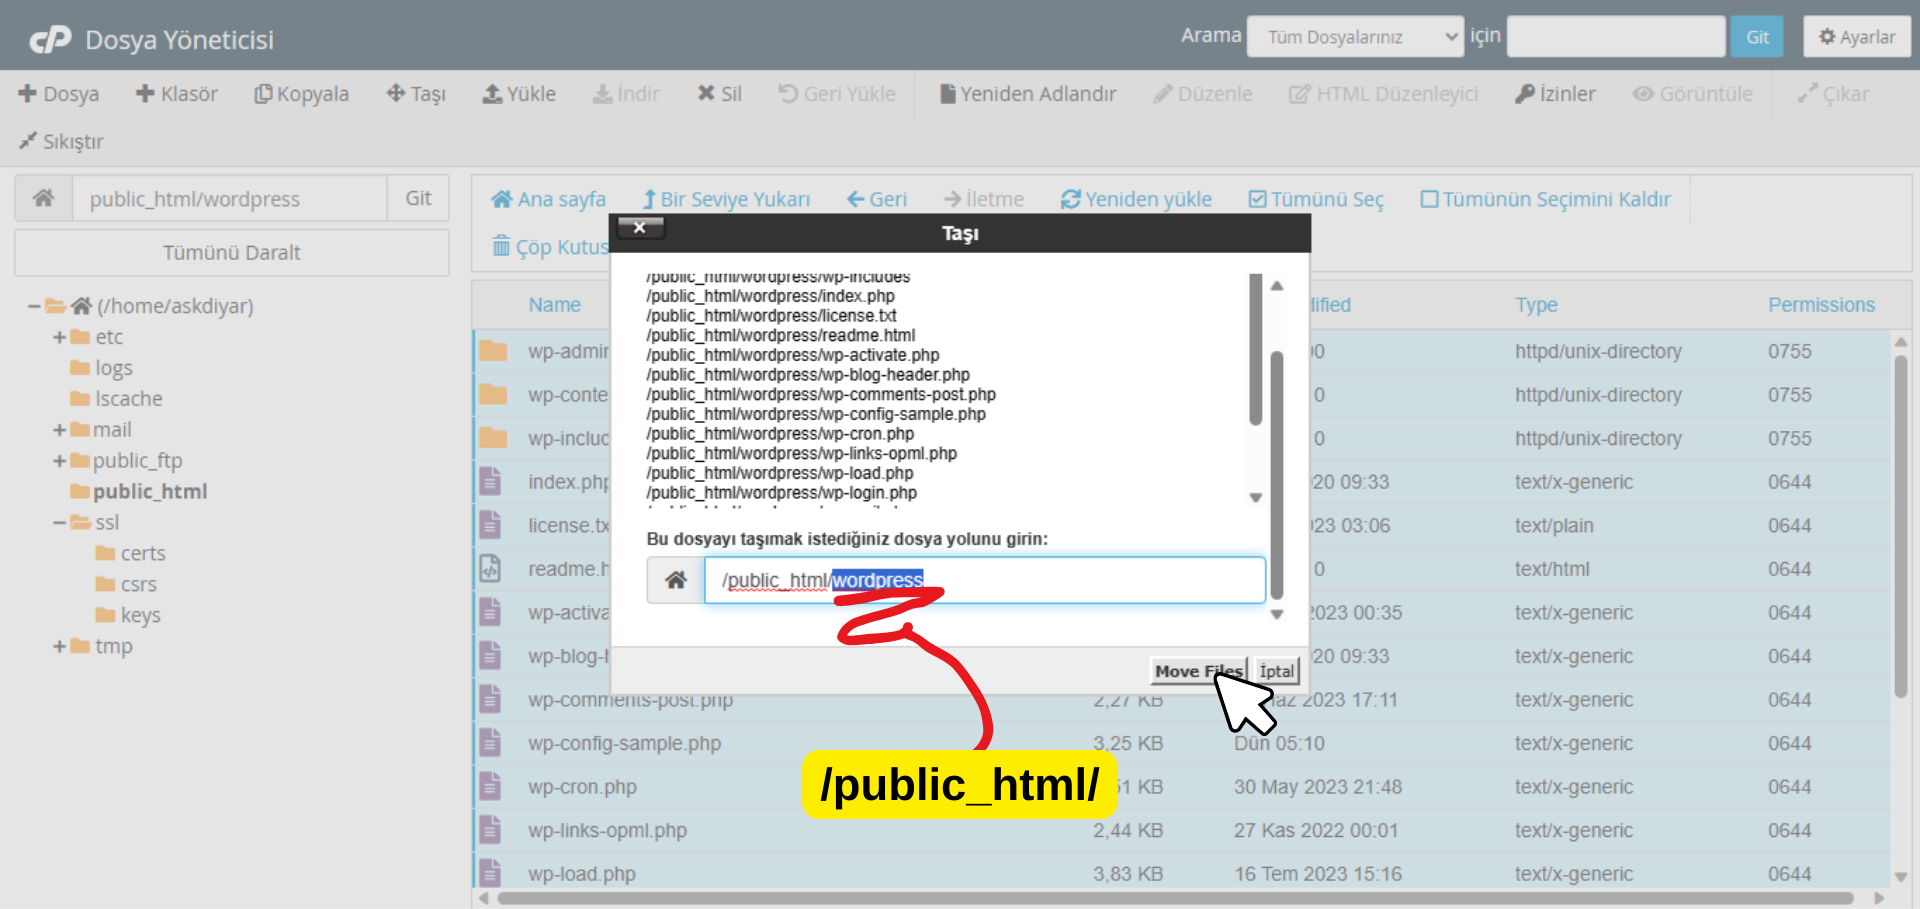1920x909 pixels.
Task: Open Ayarlar settings
Action: click(1857, 37)
